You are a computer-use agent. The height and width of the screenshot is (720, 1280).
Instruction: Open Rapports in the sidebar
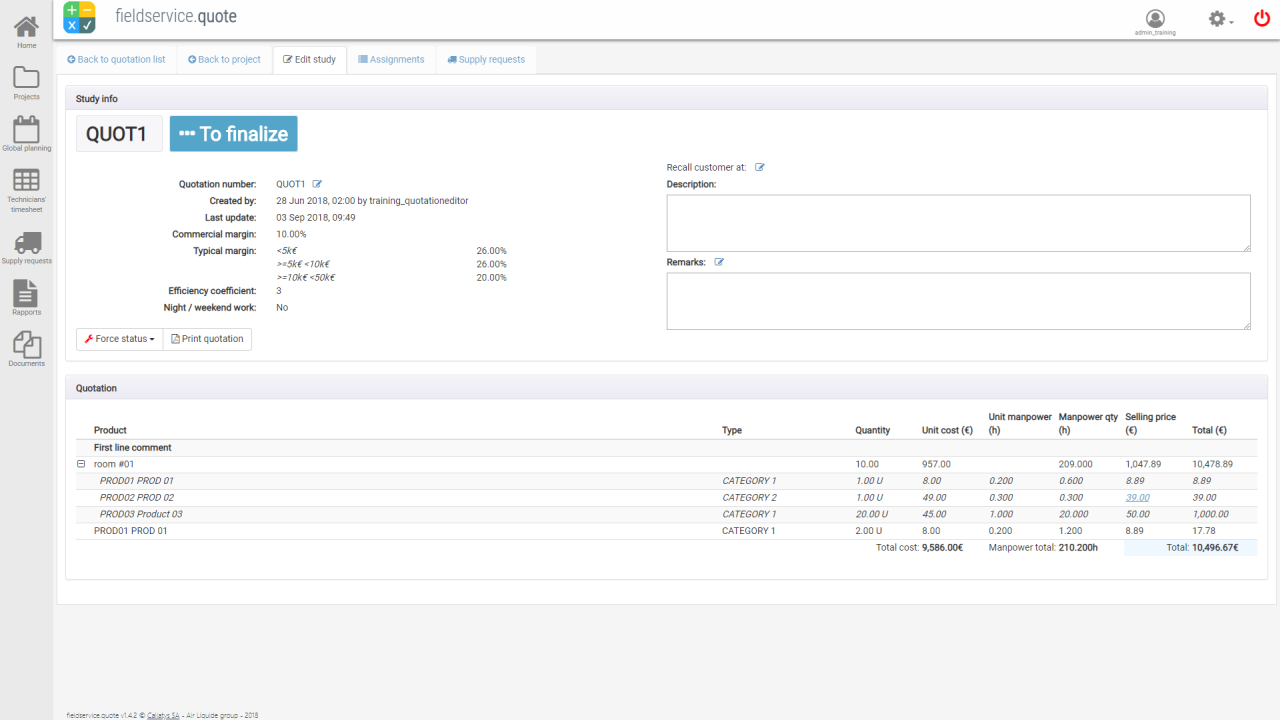coord(26,295)
